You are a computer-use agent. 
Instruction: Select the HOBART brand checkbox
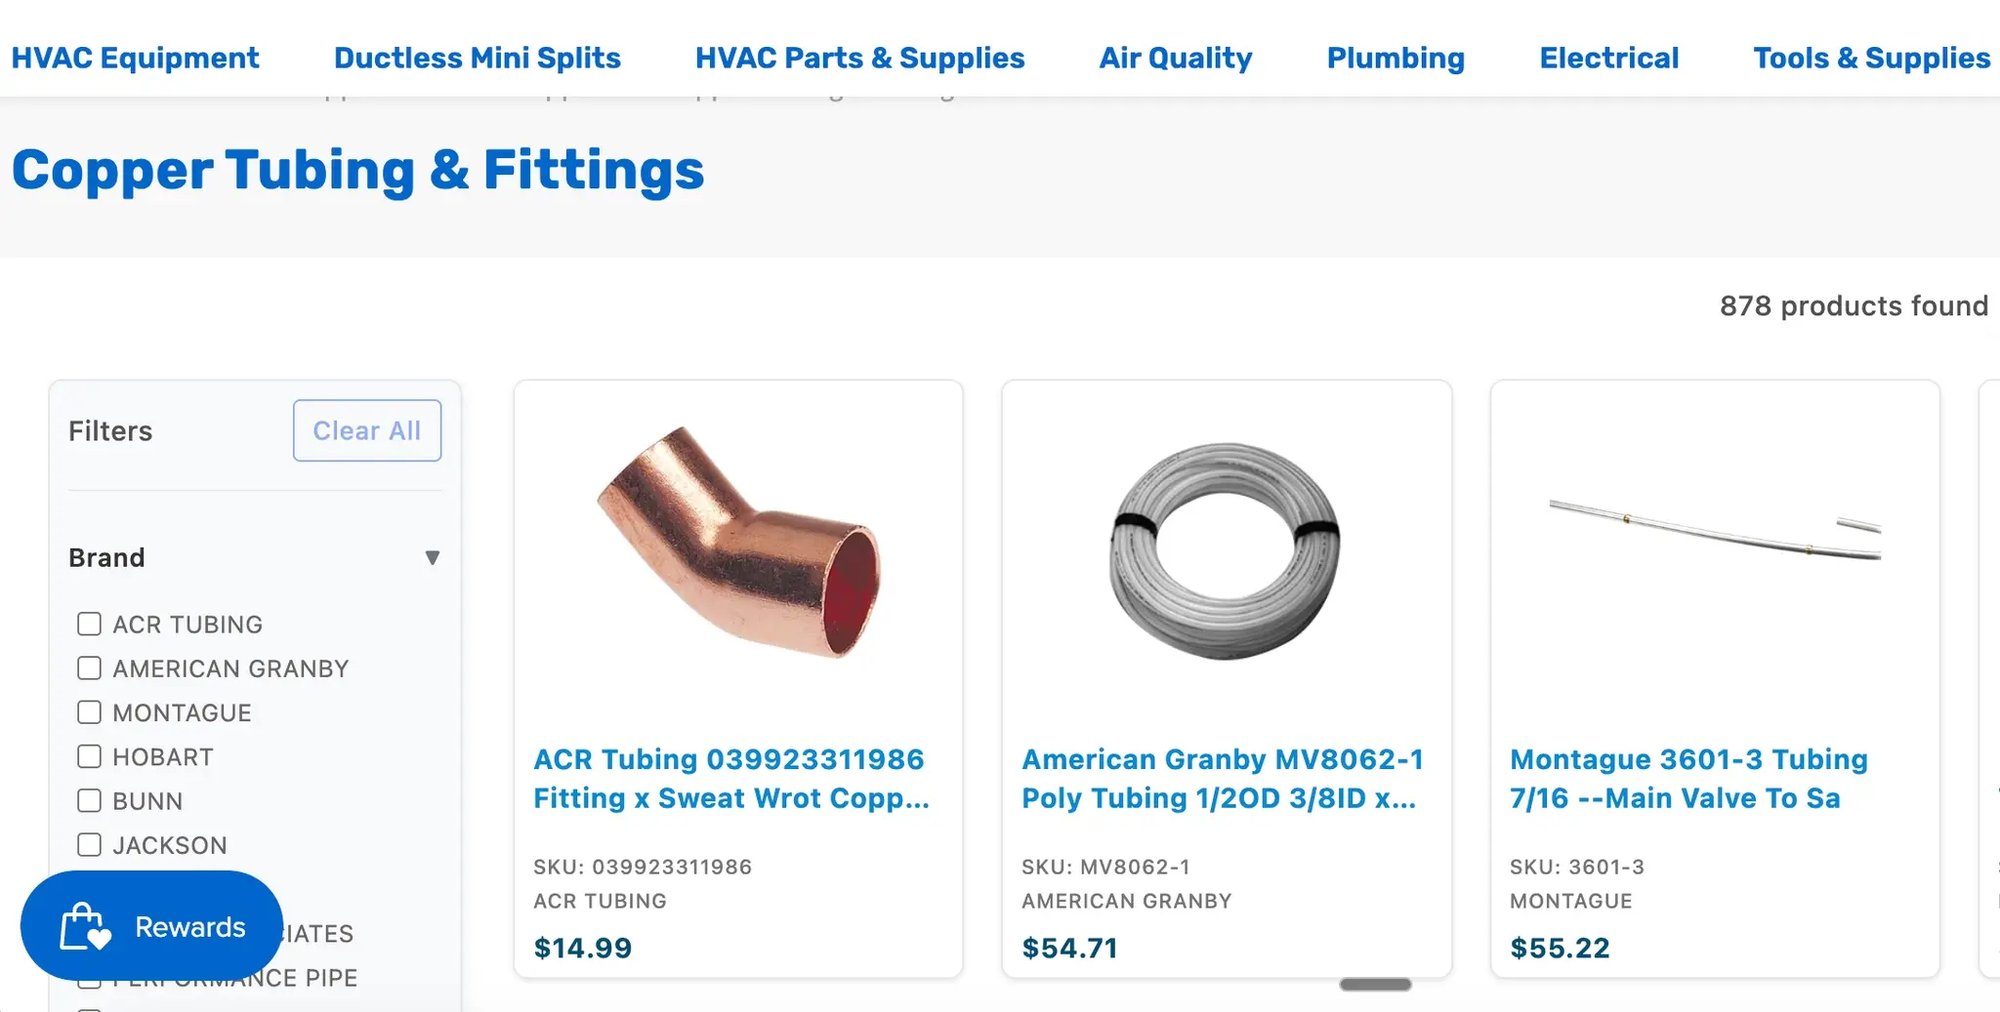[89, 756]
